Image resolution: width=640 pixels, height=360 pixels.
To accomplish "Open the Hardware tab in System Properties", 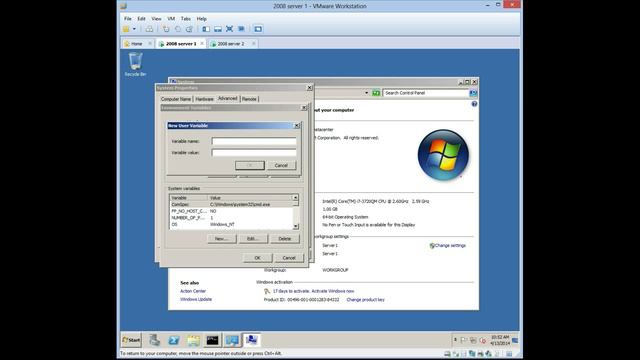I will tap(204, 99).
